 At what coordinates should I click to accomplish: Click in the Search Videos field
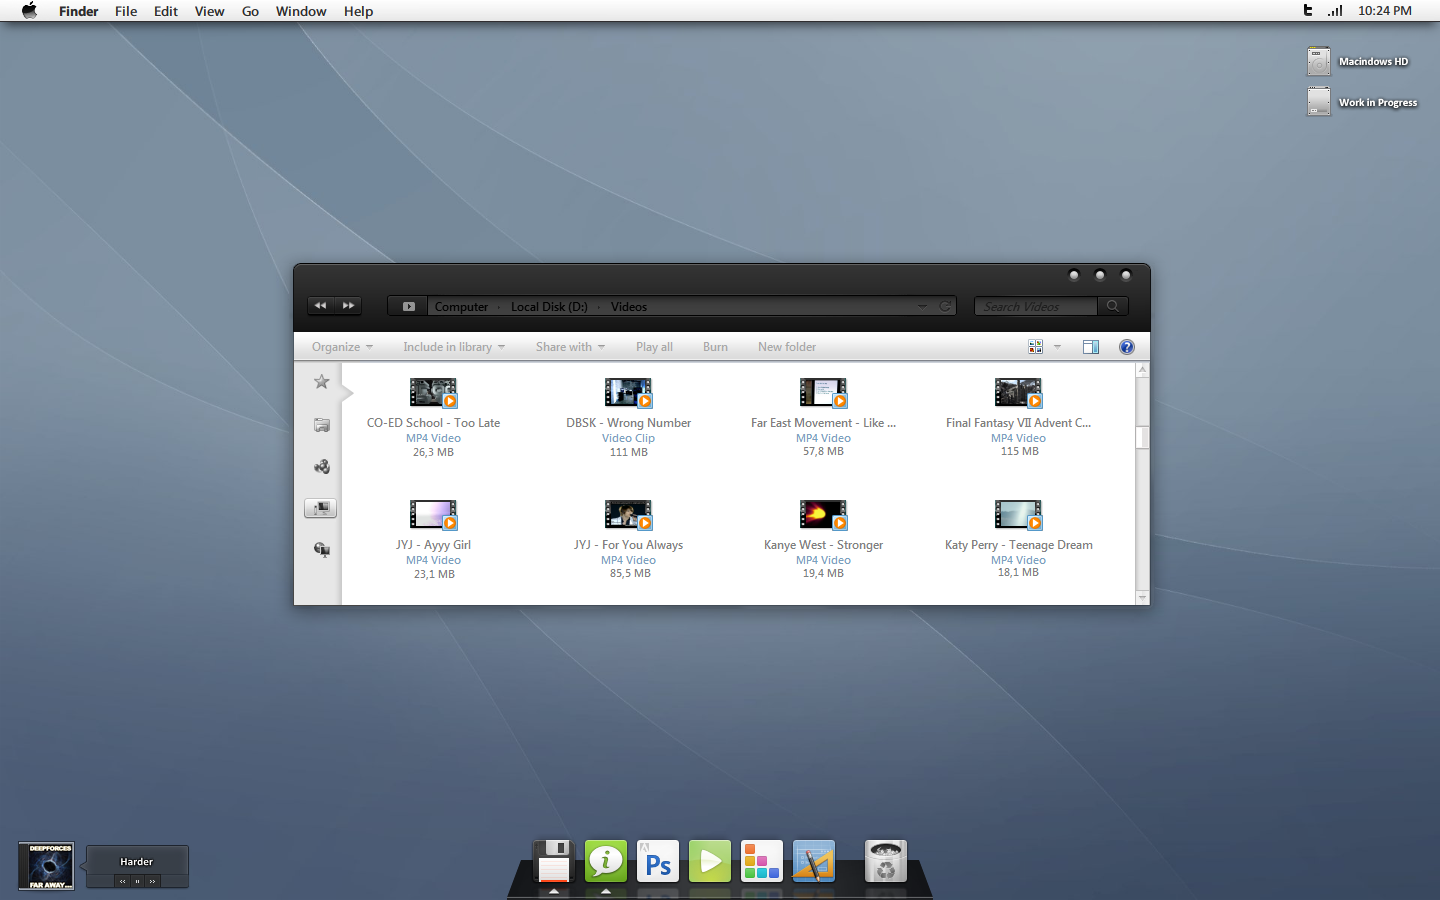[x=1036, y=306]
